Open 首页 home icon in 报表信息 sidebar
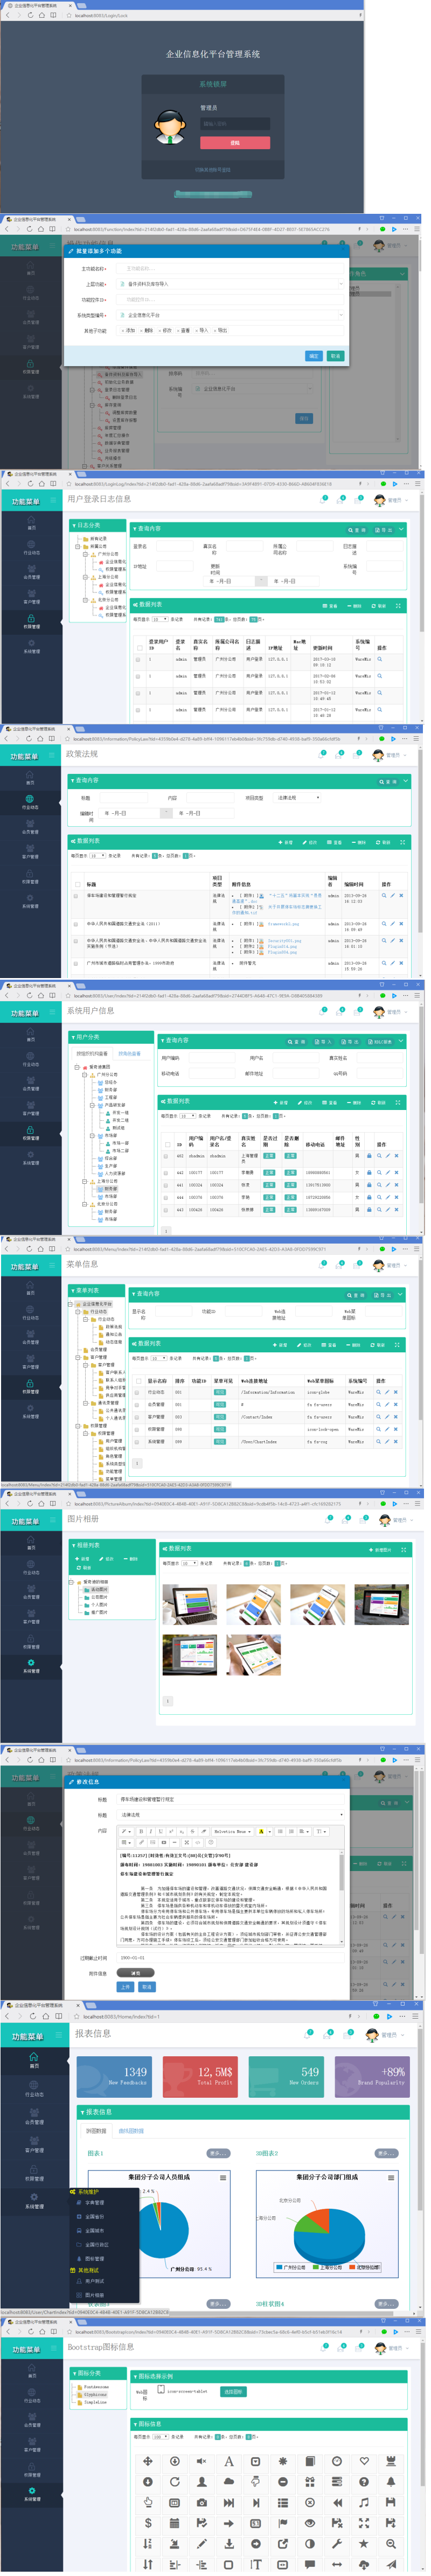Image resolution: width=431 pixels, height=2576 pixels. (33, 2058)
